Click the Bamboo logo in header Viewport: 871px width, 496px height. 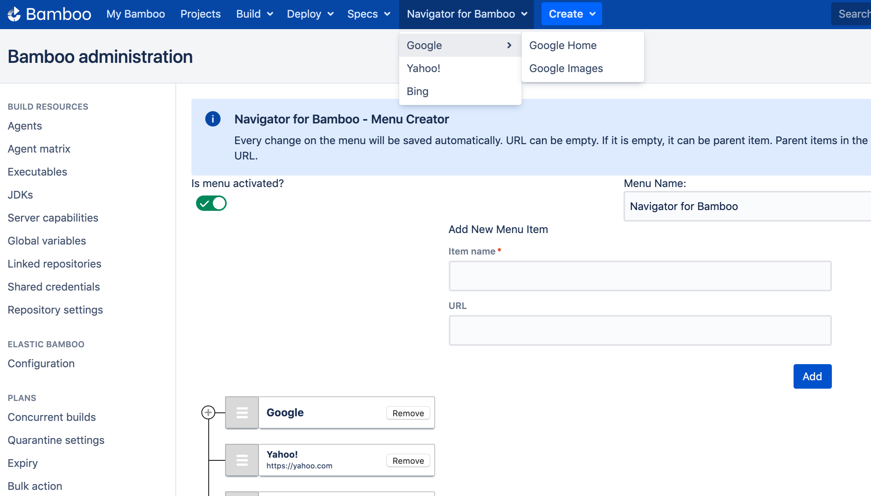pyautogui.click(x=49, y=14)
